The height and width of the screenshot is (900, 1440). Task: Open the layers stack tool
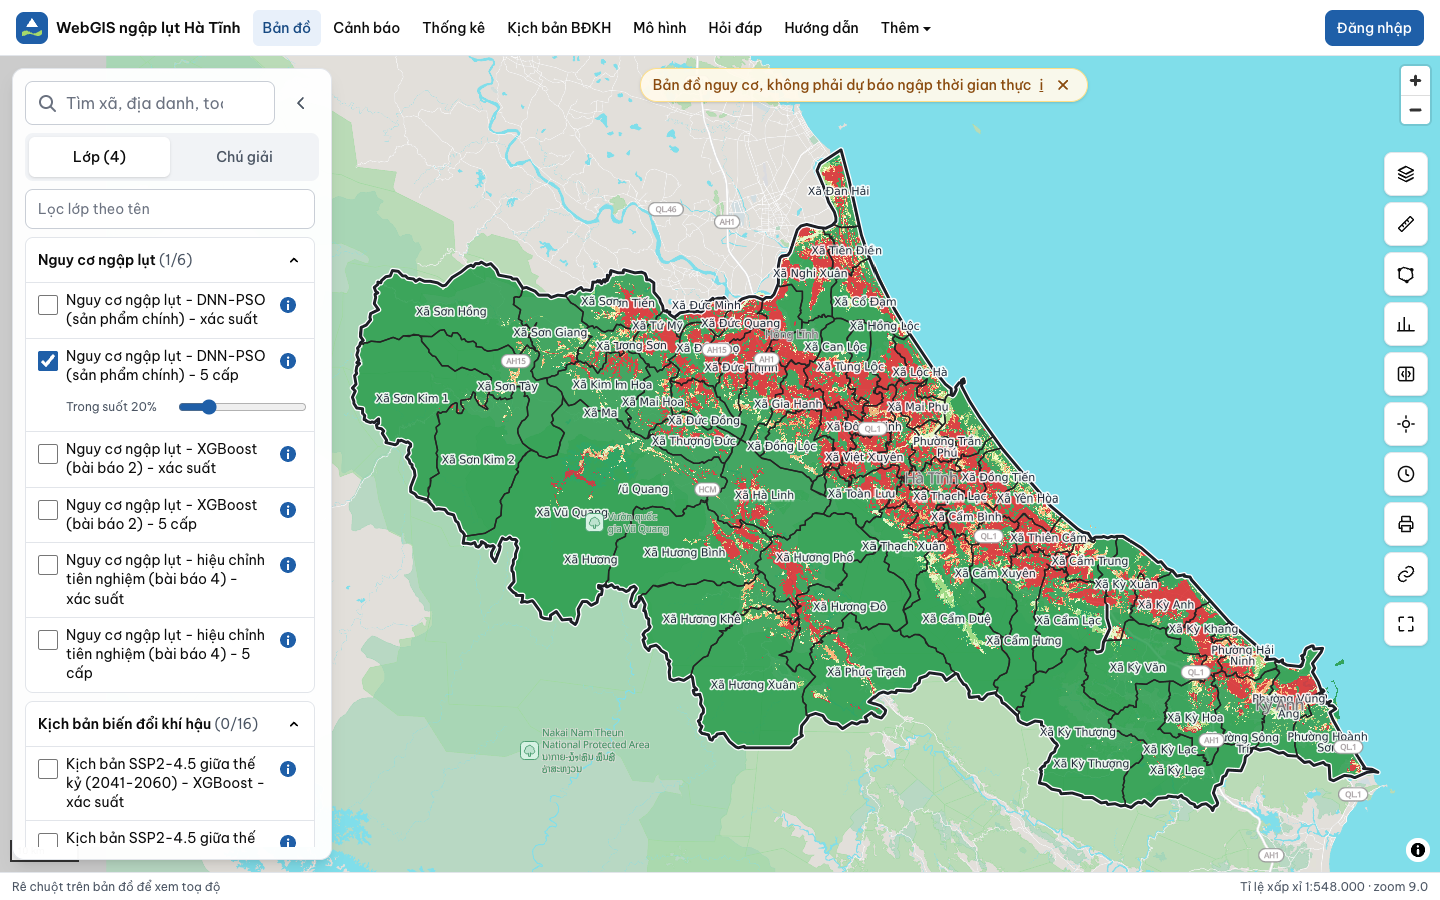pos(1406,174)
